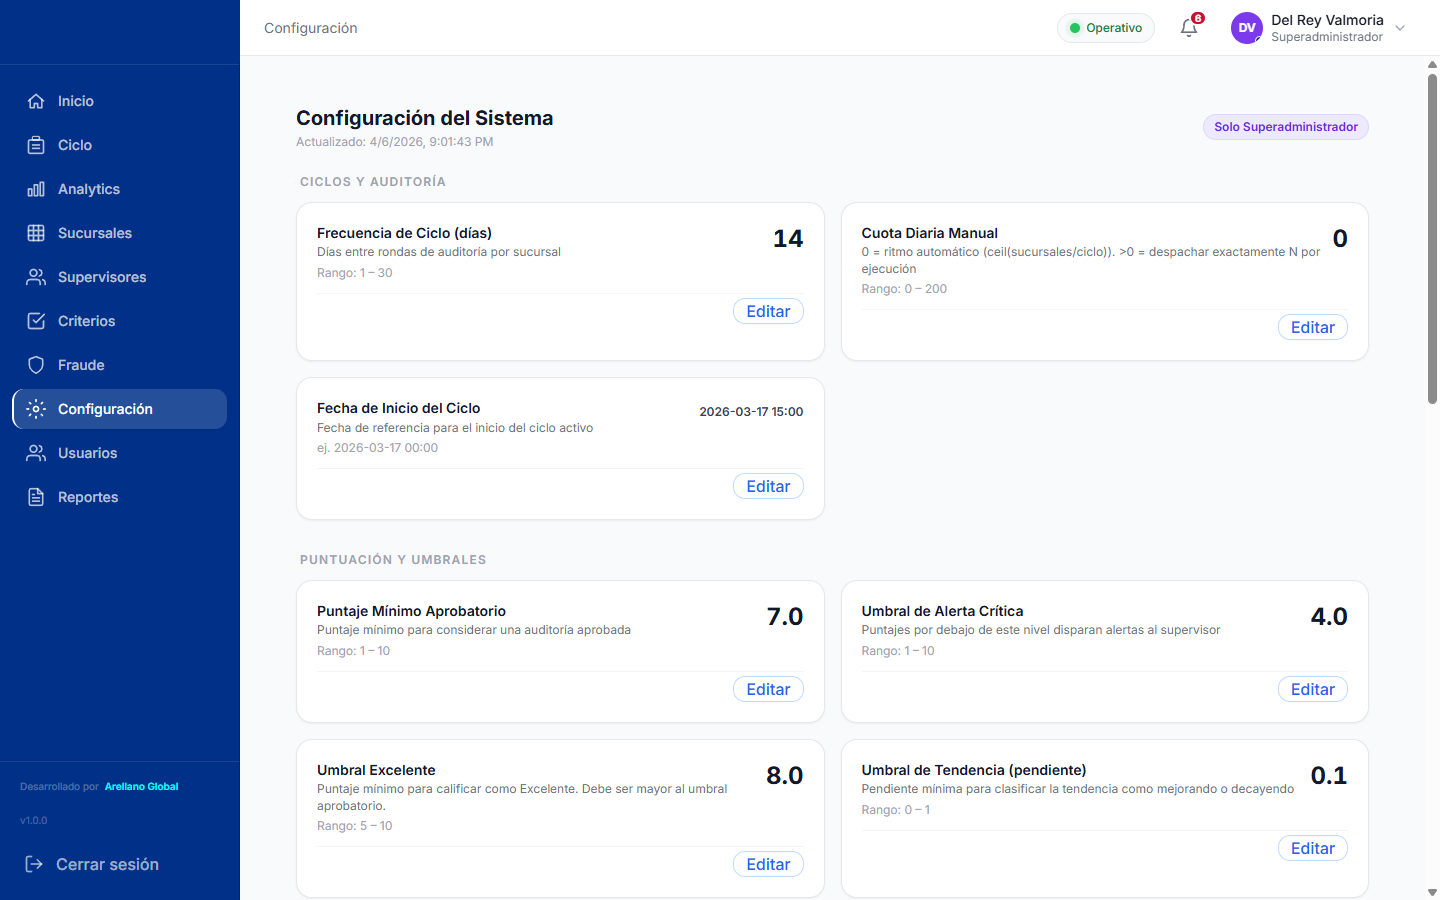Click the Supervisores people icon
Screen dimensions: 1440x900
pyautogui.click(x=36, y=277)
